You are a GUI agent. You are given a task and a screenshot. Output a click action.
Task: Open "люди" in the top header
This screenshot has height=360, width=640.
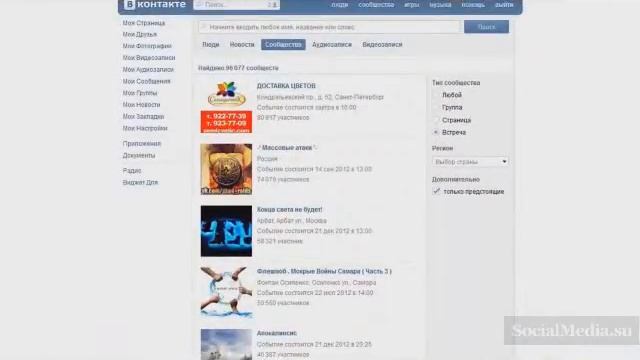(340, 5)
